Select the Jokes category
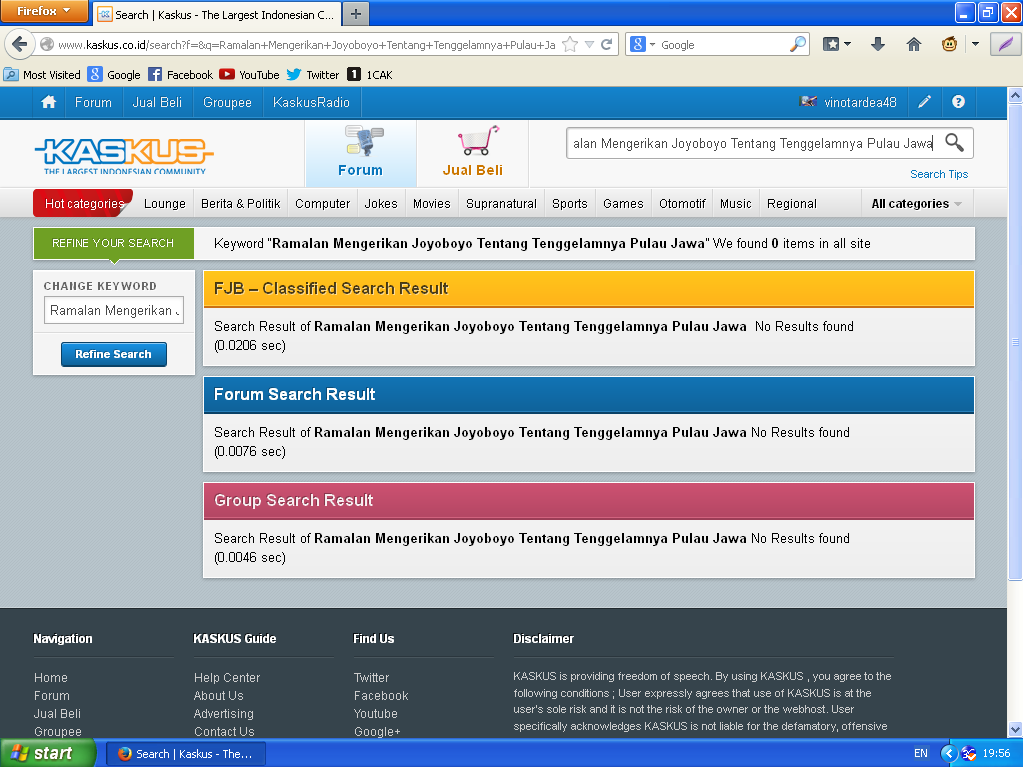The width and height of the screenshot is (1023, 767). tap(381, 203)
